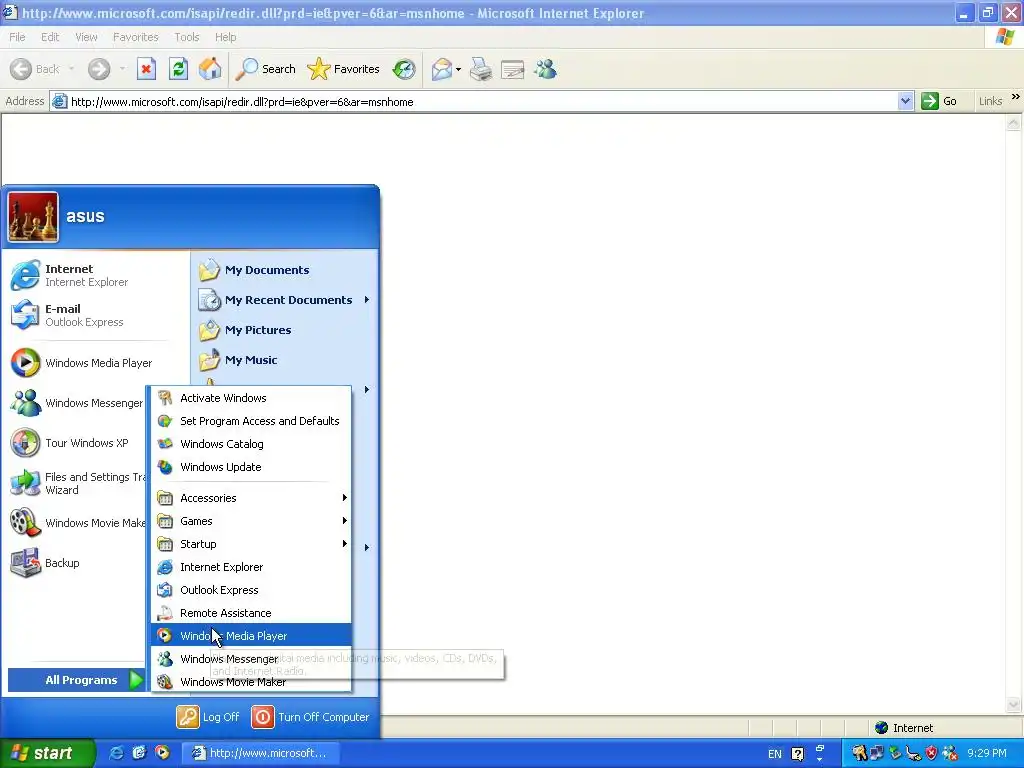Open the Search pane in Internet Explorer
This screenshot has width=1024, height=768.
[x=265, y=69]
